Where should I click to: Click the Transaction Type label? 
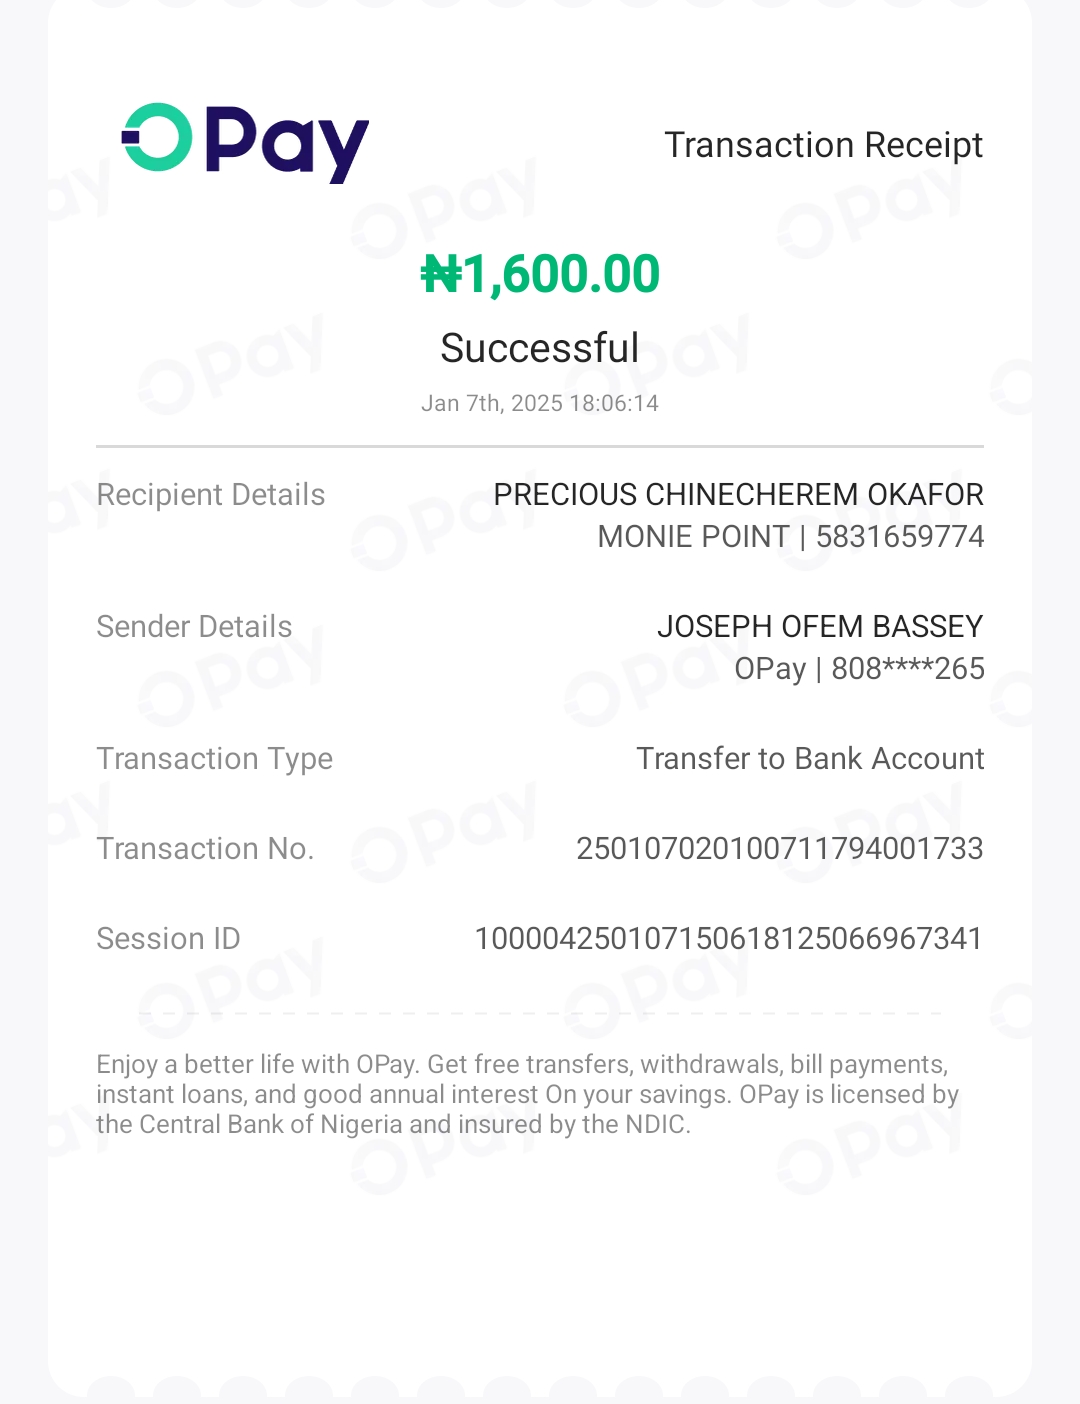point(214,759)
